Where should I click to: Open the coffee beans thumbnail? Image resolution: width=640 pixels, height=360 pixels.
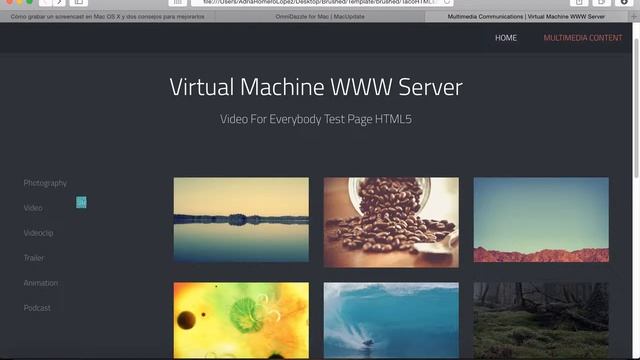pos(391,222)
